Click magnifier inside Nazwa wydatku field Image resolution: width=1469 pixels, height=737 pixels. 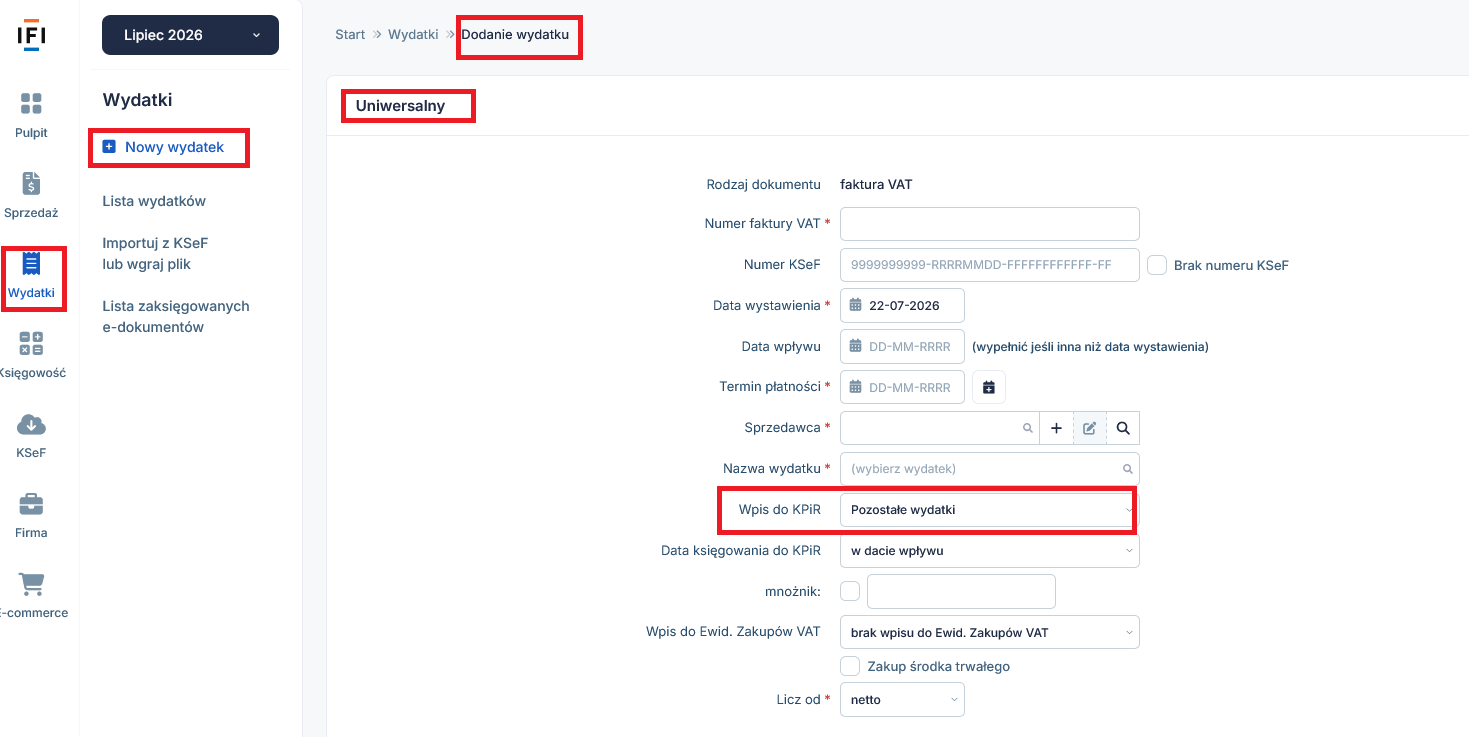point(1128,469)
